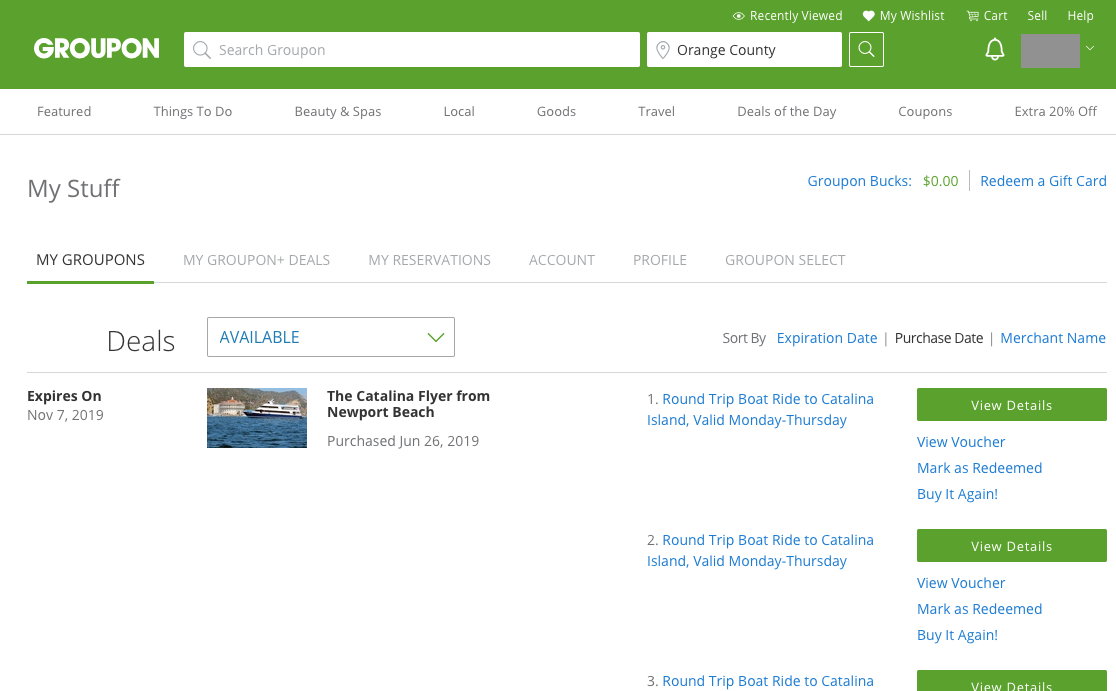Screen dimensions: 1116x691
Task: Click Purchased Jun 26, 2019 text
Action: click(x=403, y=441)
